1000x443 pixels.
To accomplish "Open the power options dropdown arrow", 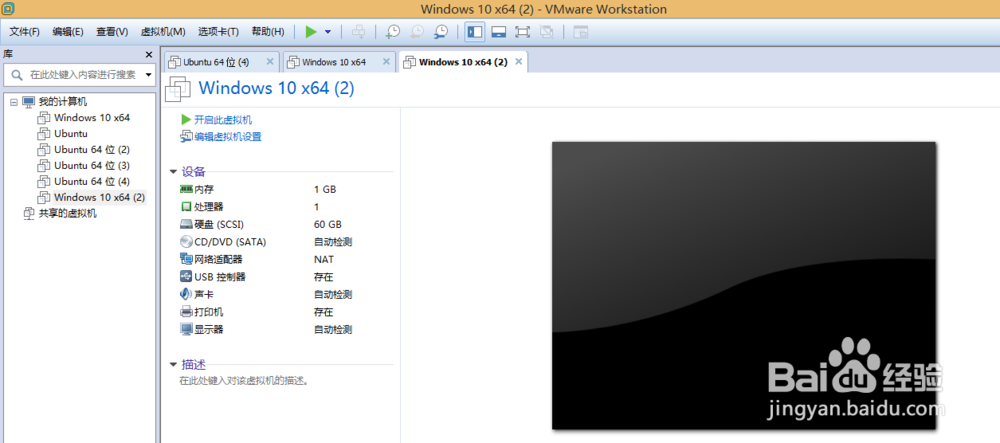I will pyautogui.click(x=328, y=32).
